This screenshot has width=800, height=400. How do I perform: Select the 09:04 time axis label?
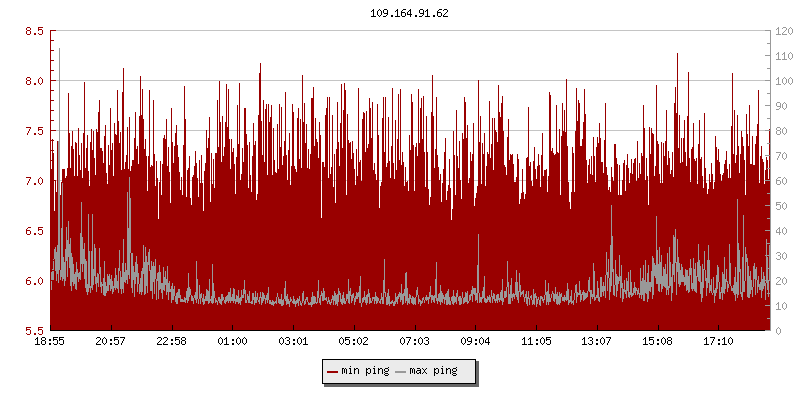pos(476,342)
